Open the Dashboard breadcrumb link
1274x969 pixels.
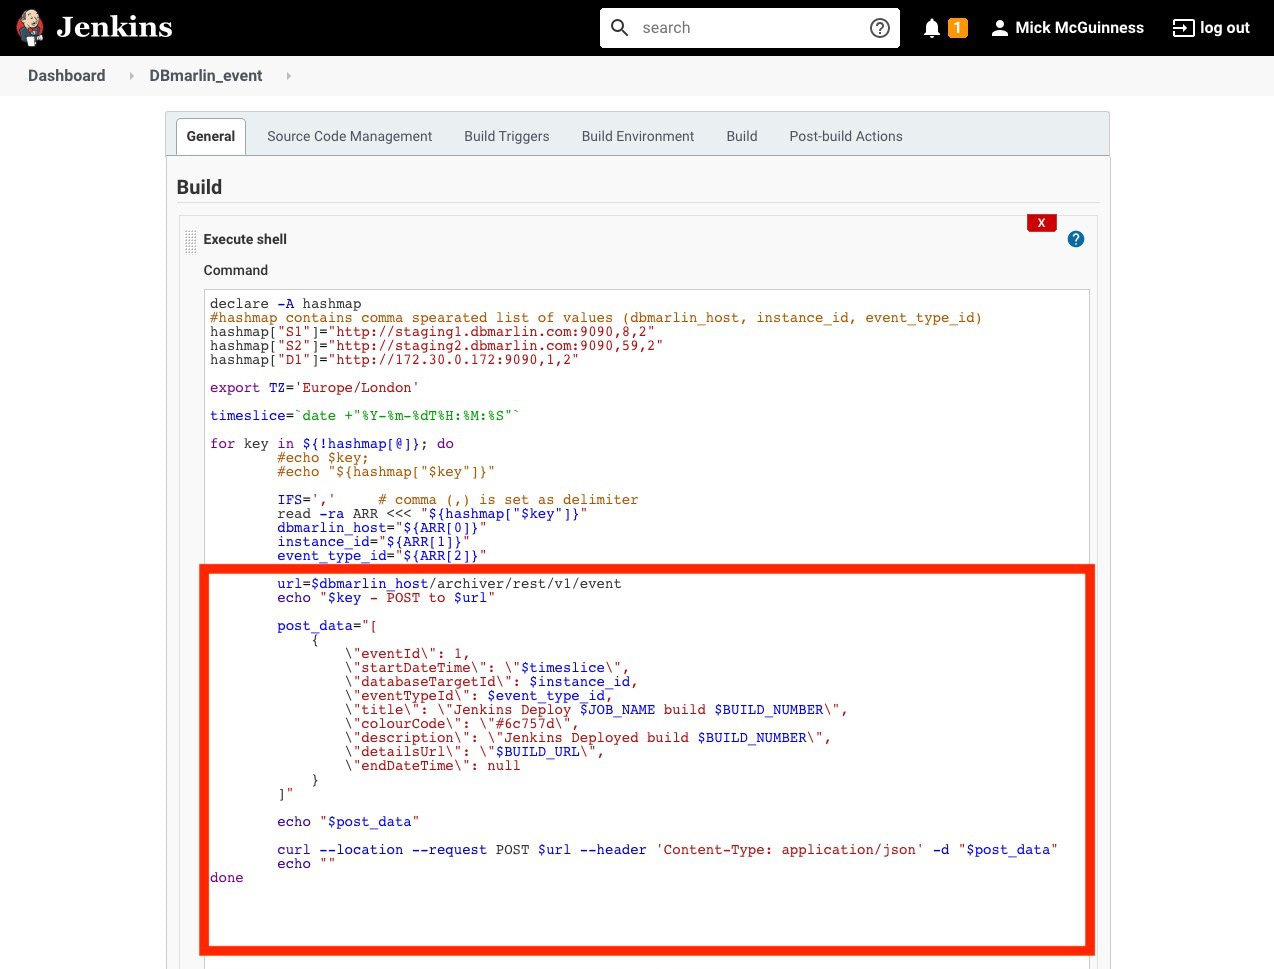tap(66, 76)
